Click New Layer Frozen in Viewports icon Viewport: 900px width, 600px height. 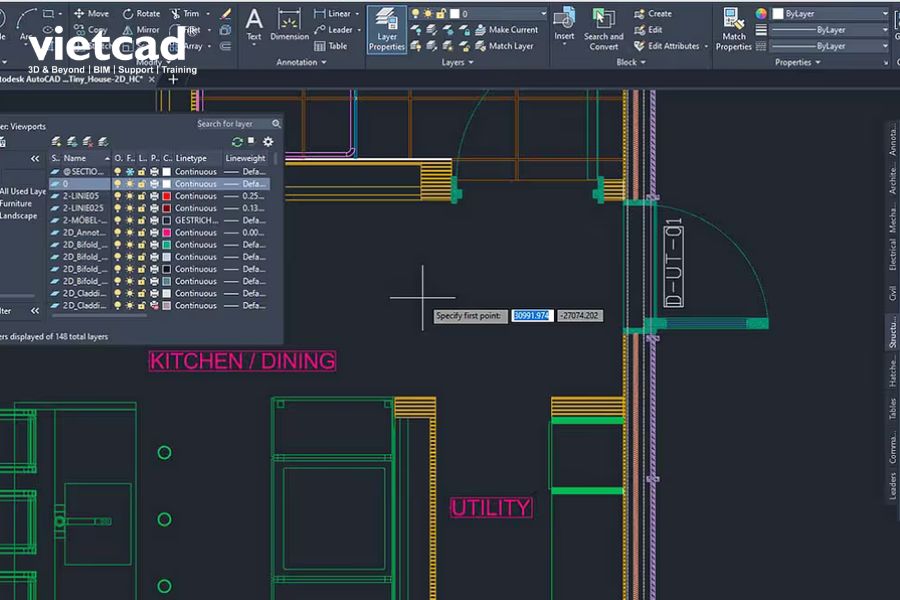point(72,141)
